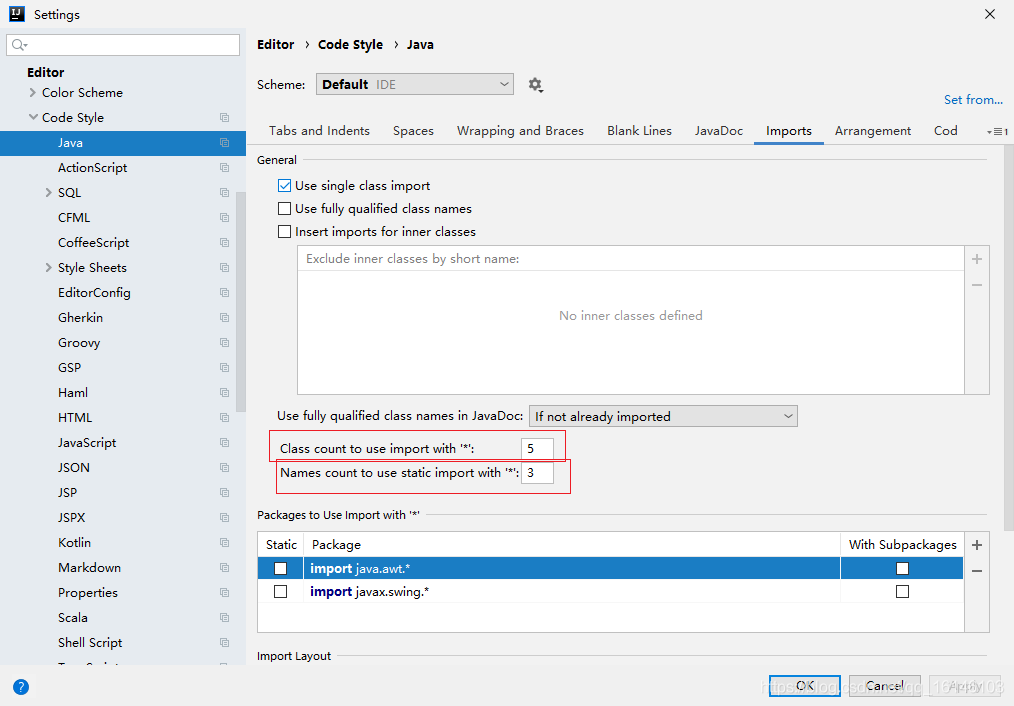1014x706 pixels.
Task: Click copy-settings icon beside HTML
Action: pyautogui.click(x=224, y=418)
